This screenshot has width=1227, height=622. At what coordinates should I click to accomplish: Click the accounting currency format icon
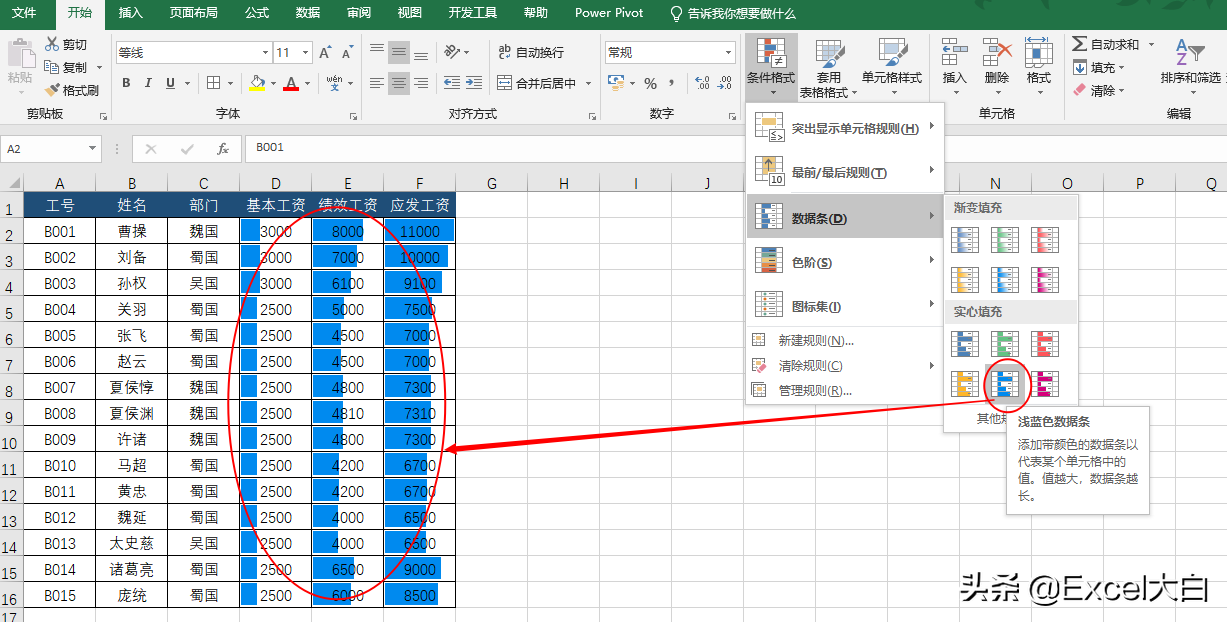[618, 83]
